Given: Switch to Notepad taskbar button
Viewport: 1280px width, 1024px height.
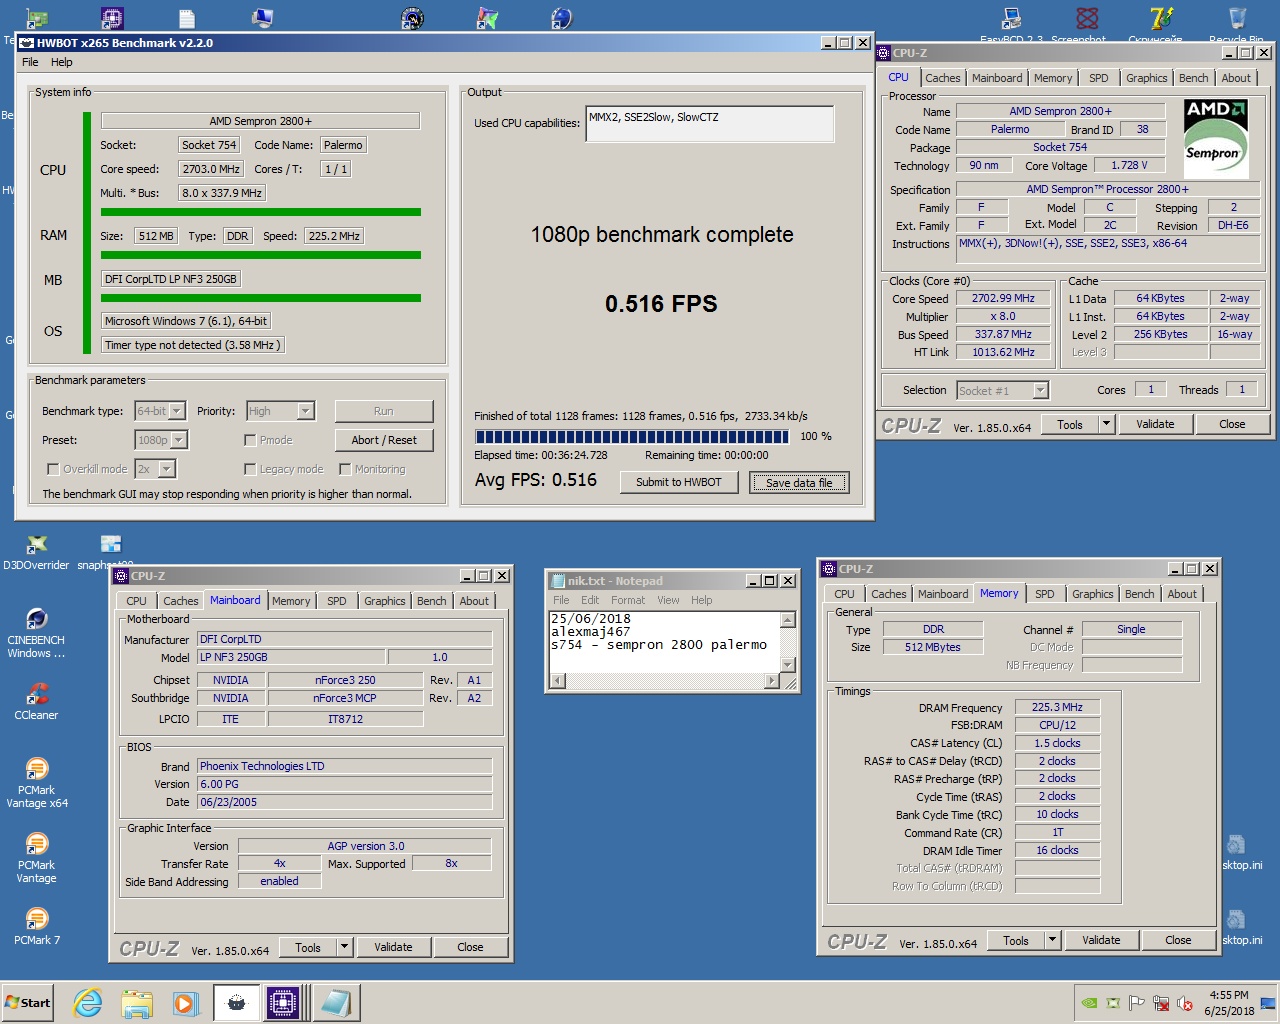Looking at the screenshot, I should [x=335, y=1003].
